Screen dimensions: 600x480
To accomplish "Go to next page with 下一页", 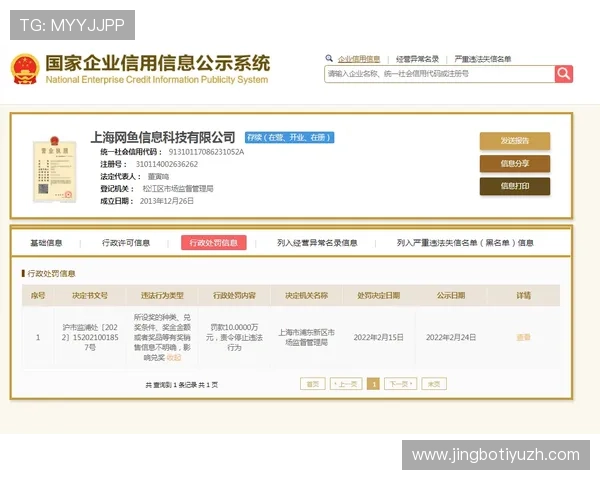I will (x=400, y=384).
